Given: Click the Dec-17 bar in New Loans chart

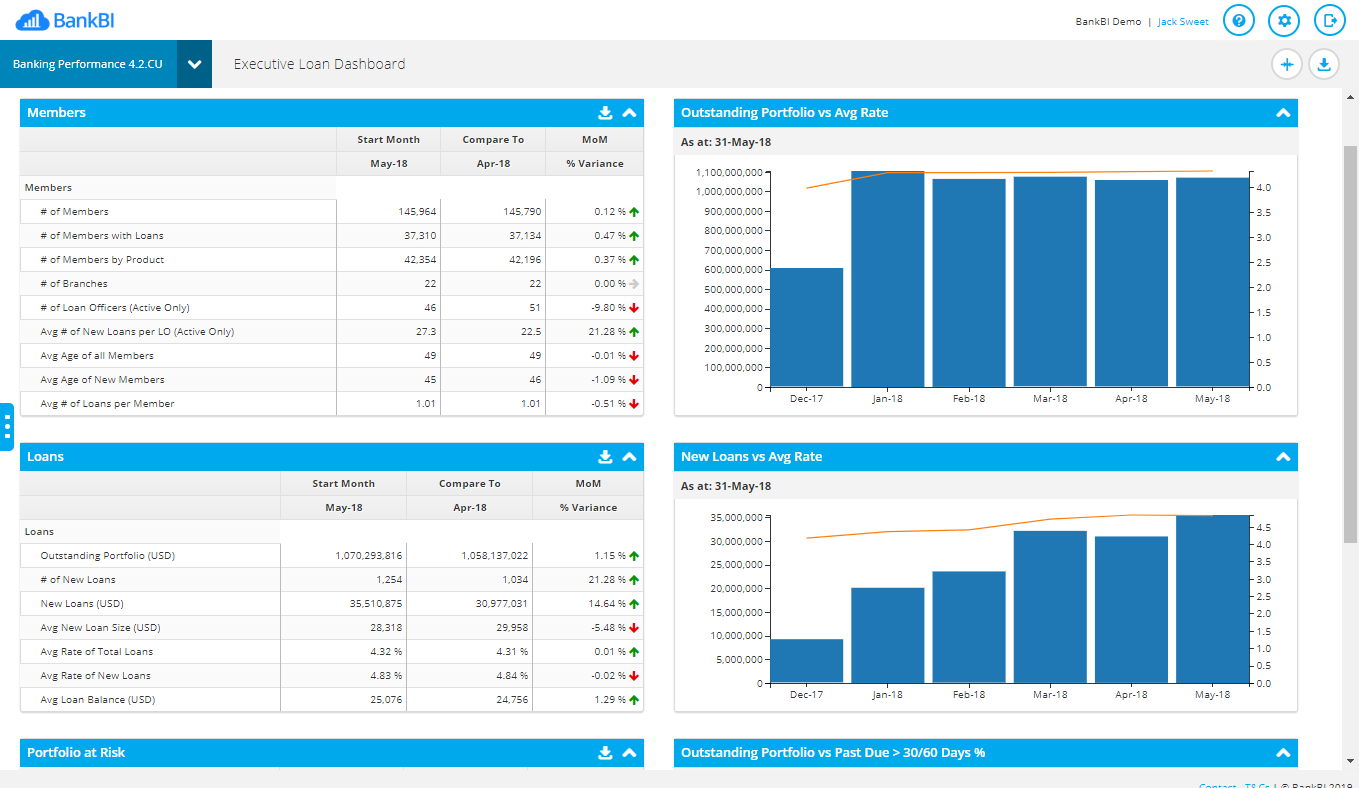Looking at the screenshot, I should 806,660.
